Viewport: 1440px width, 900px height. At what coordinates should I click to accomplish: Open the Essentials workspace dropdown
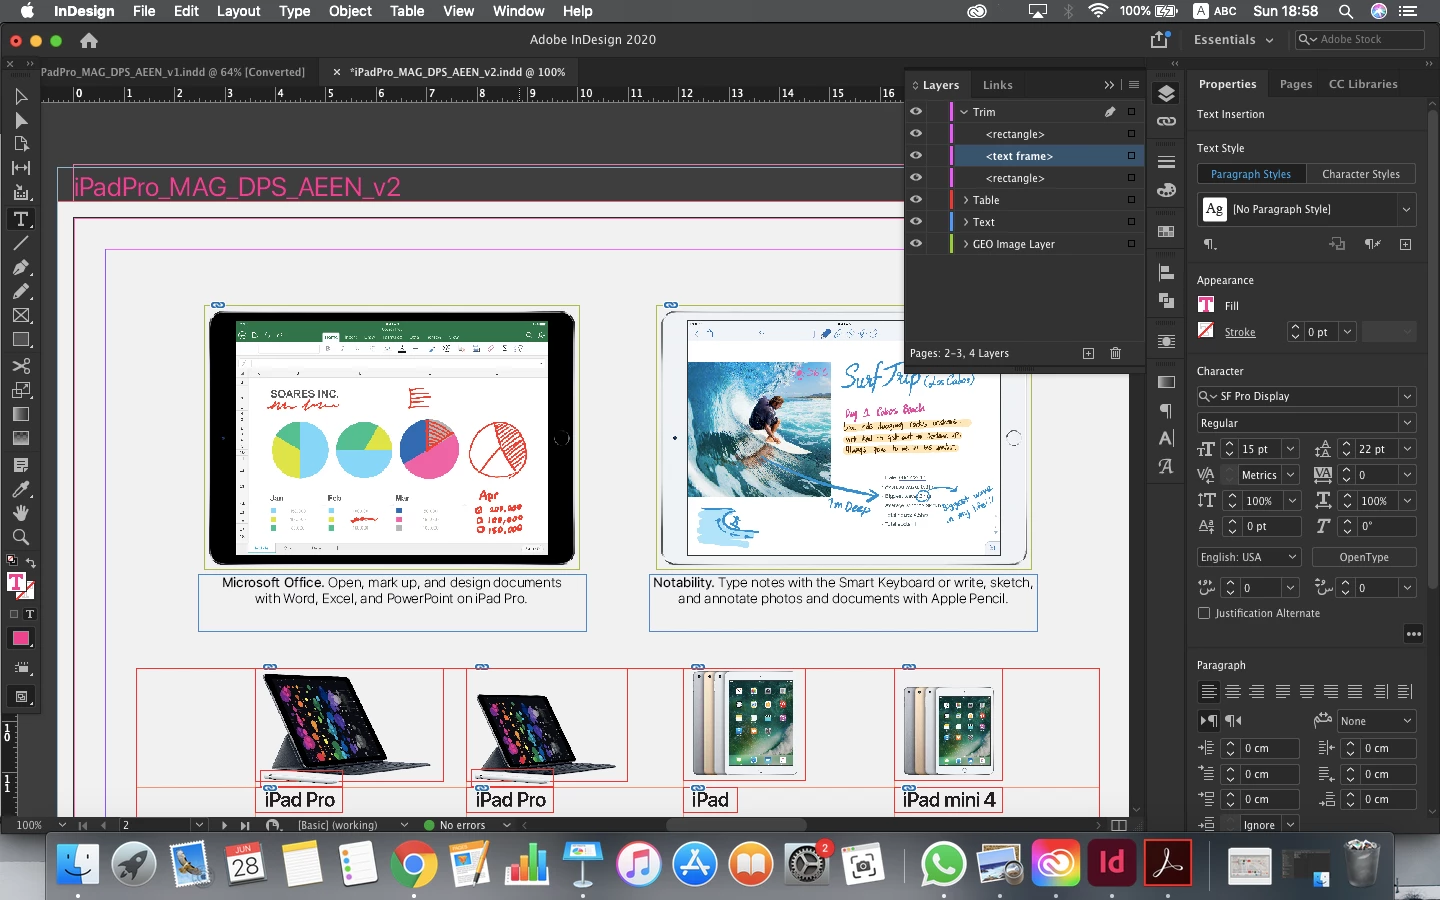coord(1234,40)
